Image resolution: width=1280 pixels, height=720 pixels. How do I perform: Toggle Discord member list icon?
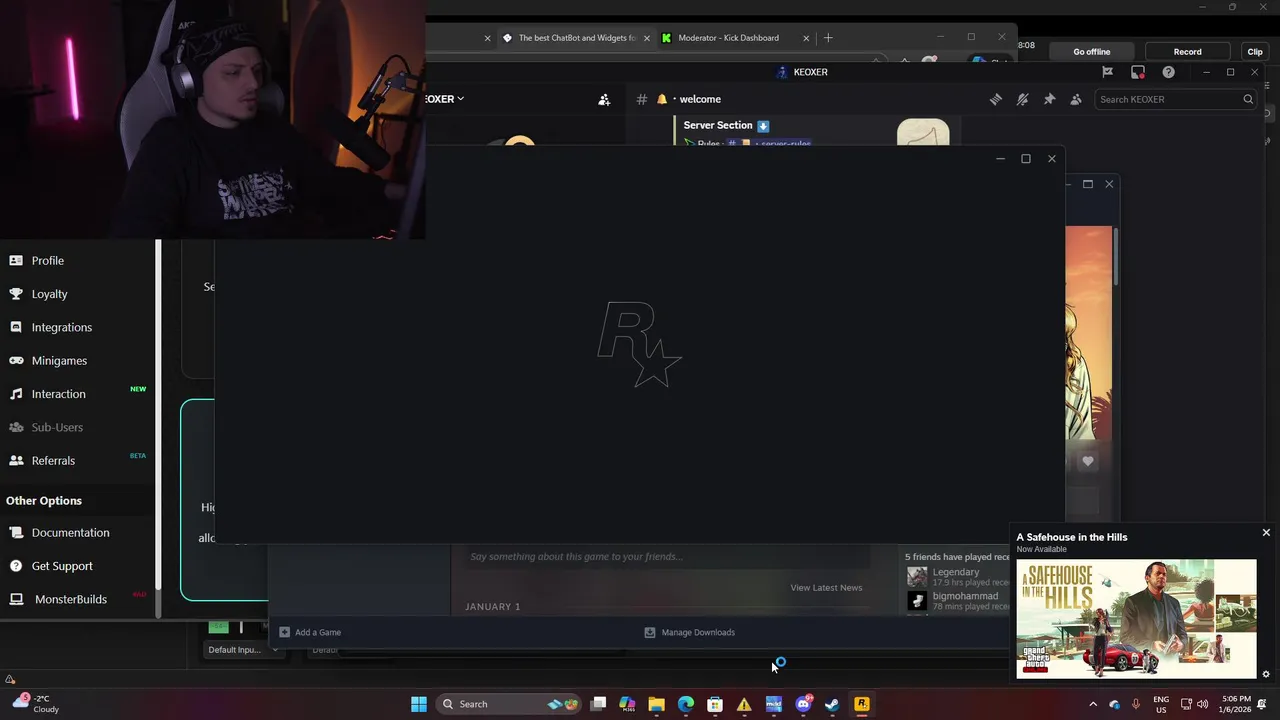coord(1076,99)
